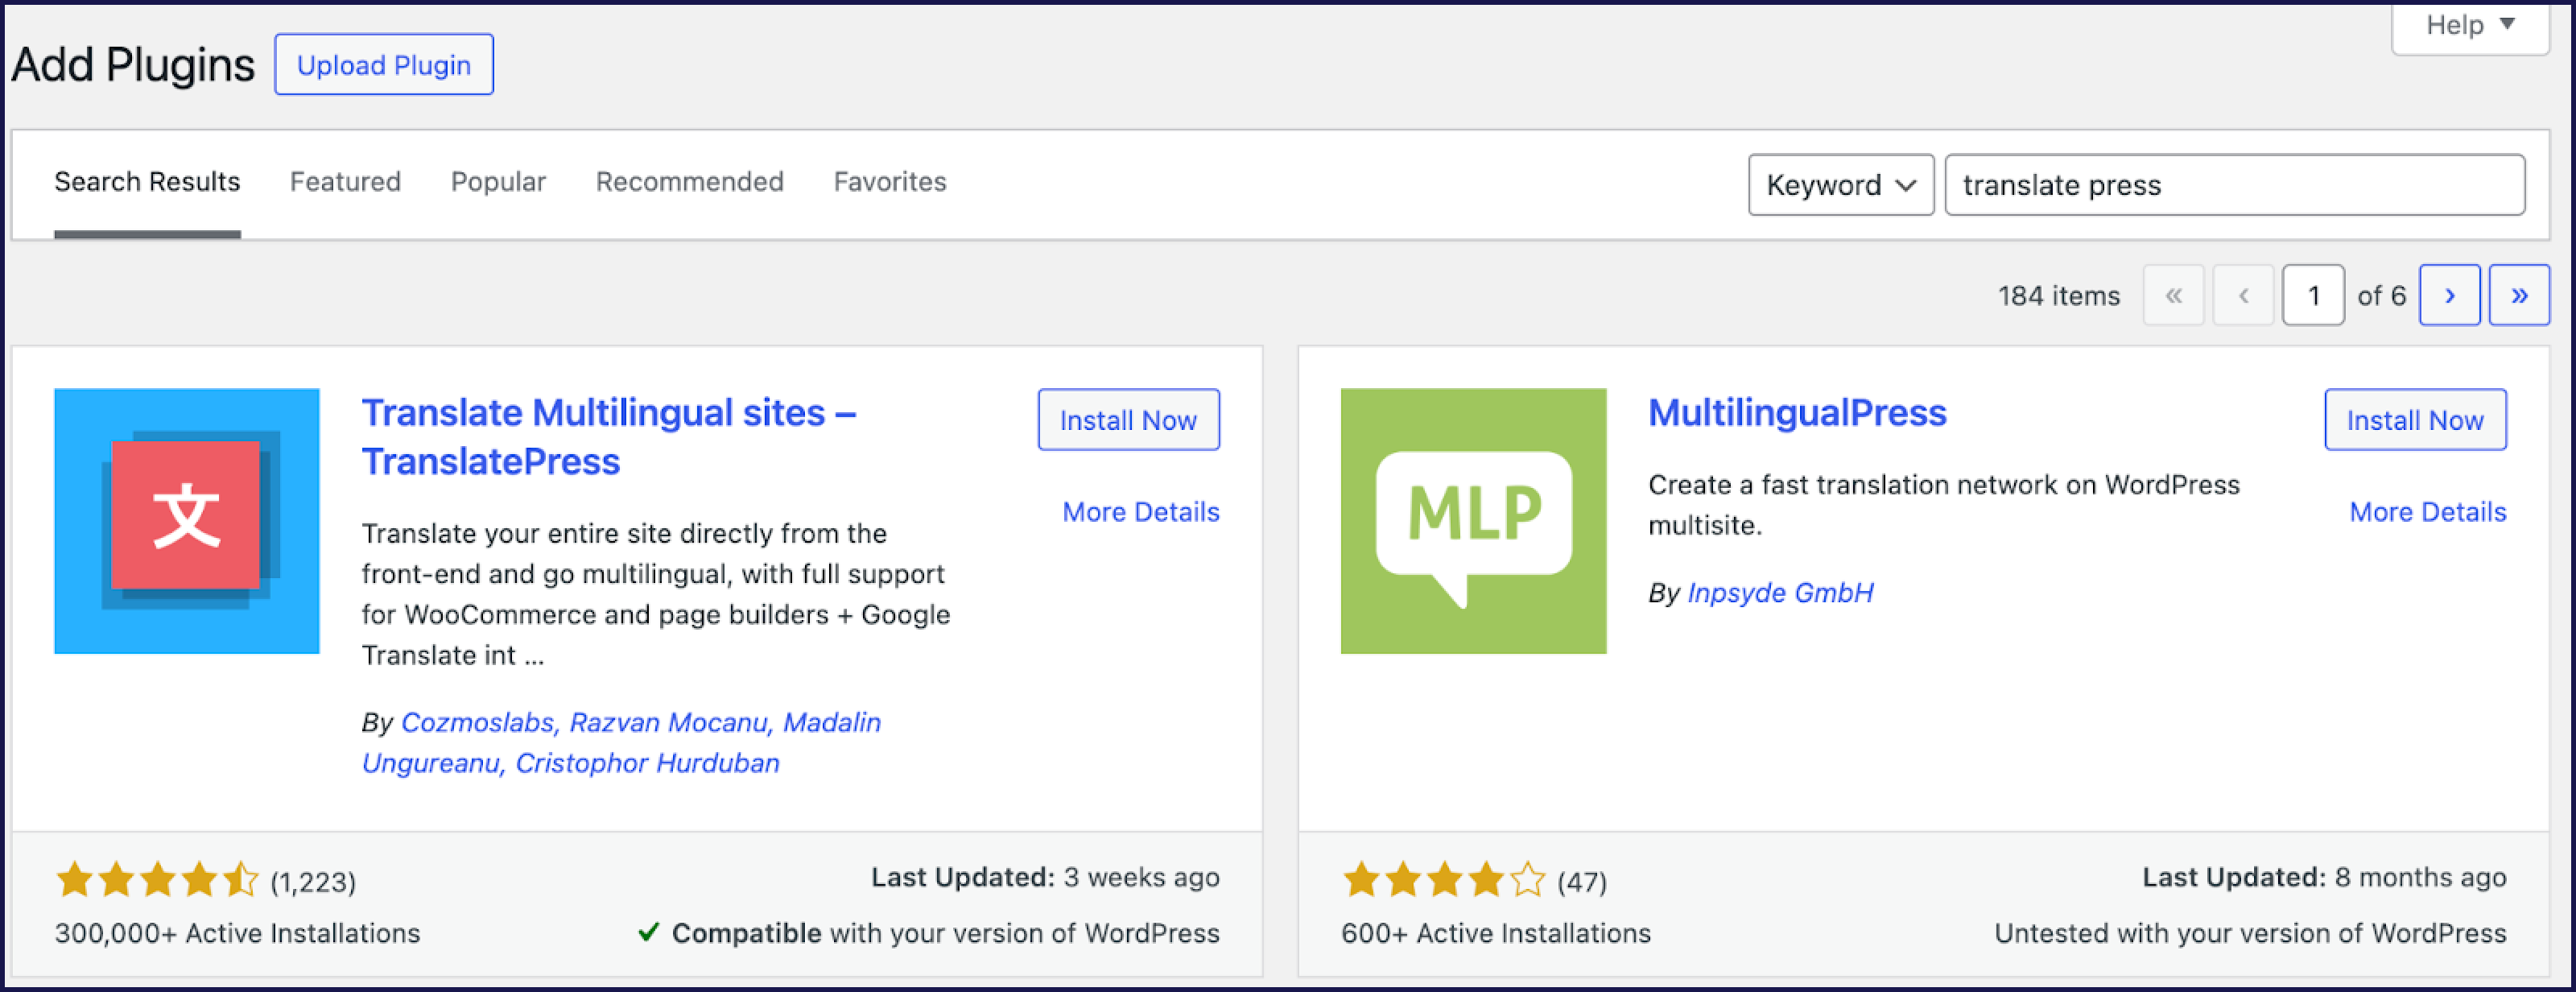2576x992 pixels.
Task: Go to previous page arrow
Action: [x=2243, y=295]
